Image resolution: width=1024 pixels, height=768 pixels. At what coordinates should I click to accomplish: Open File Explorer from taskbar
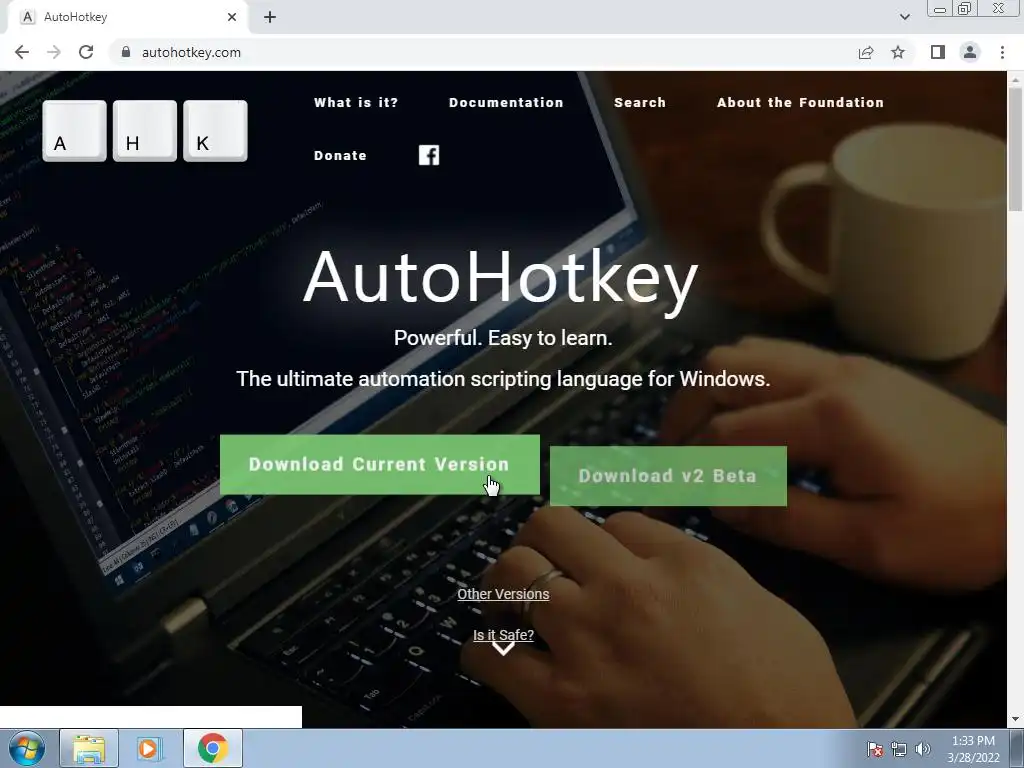click(89, 748)
